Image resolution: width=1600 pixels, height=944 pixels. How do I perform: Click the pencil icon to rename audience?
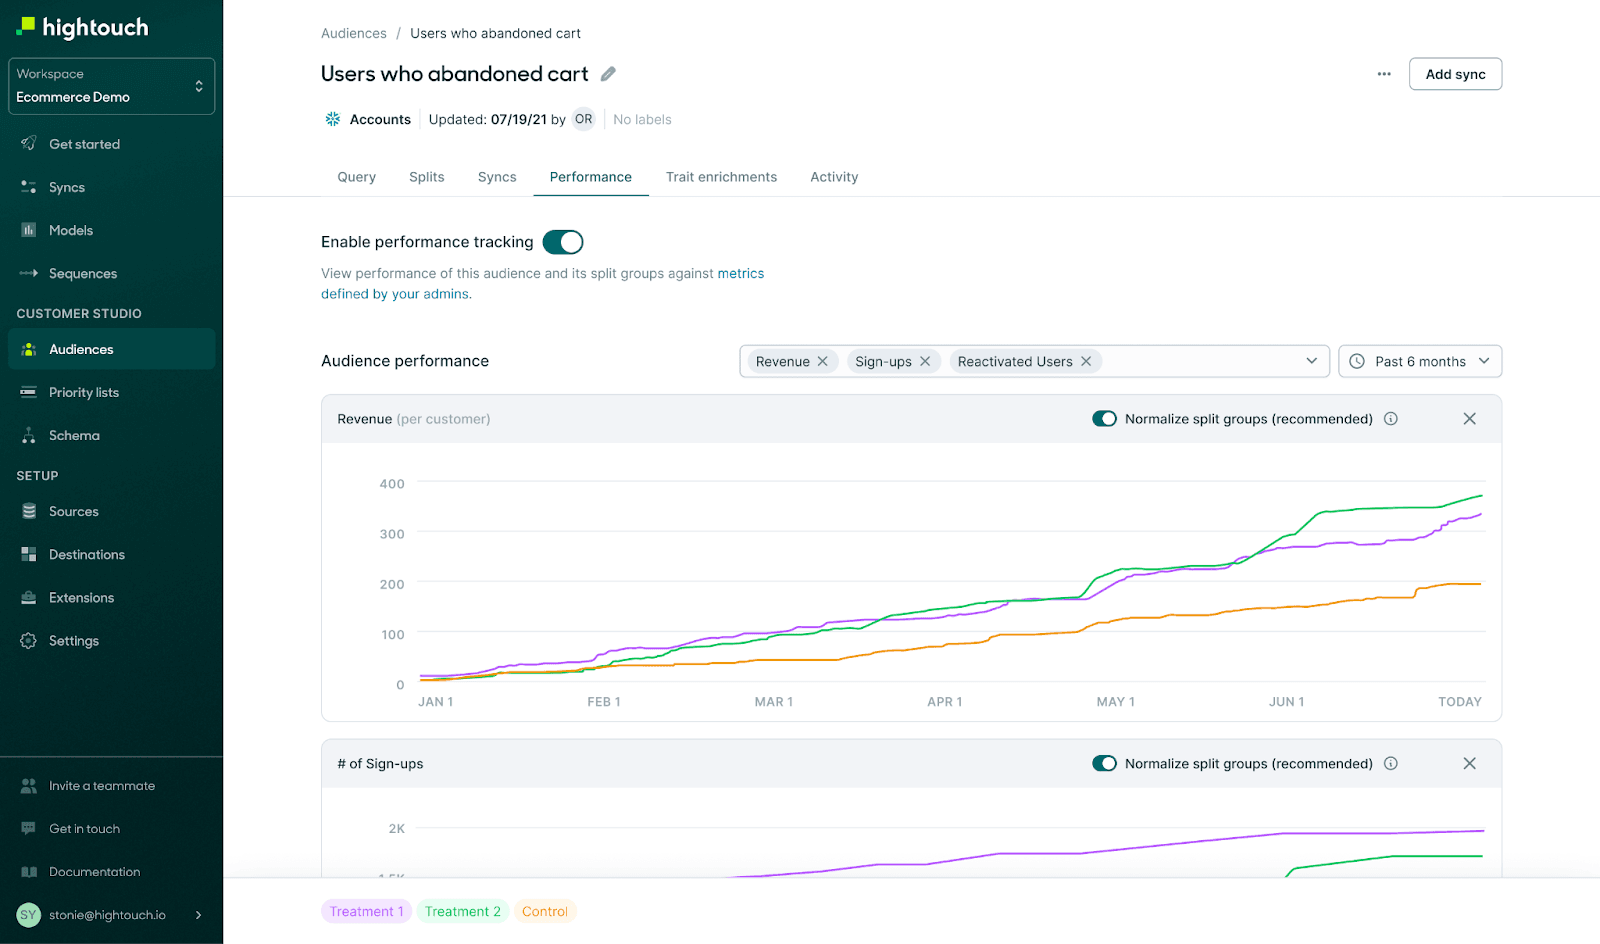pyautogui.click(x=608, y=74)
